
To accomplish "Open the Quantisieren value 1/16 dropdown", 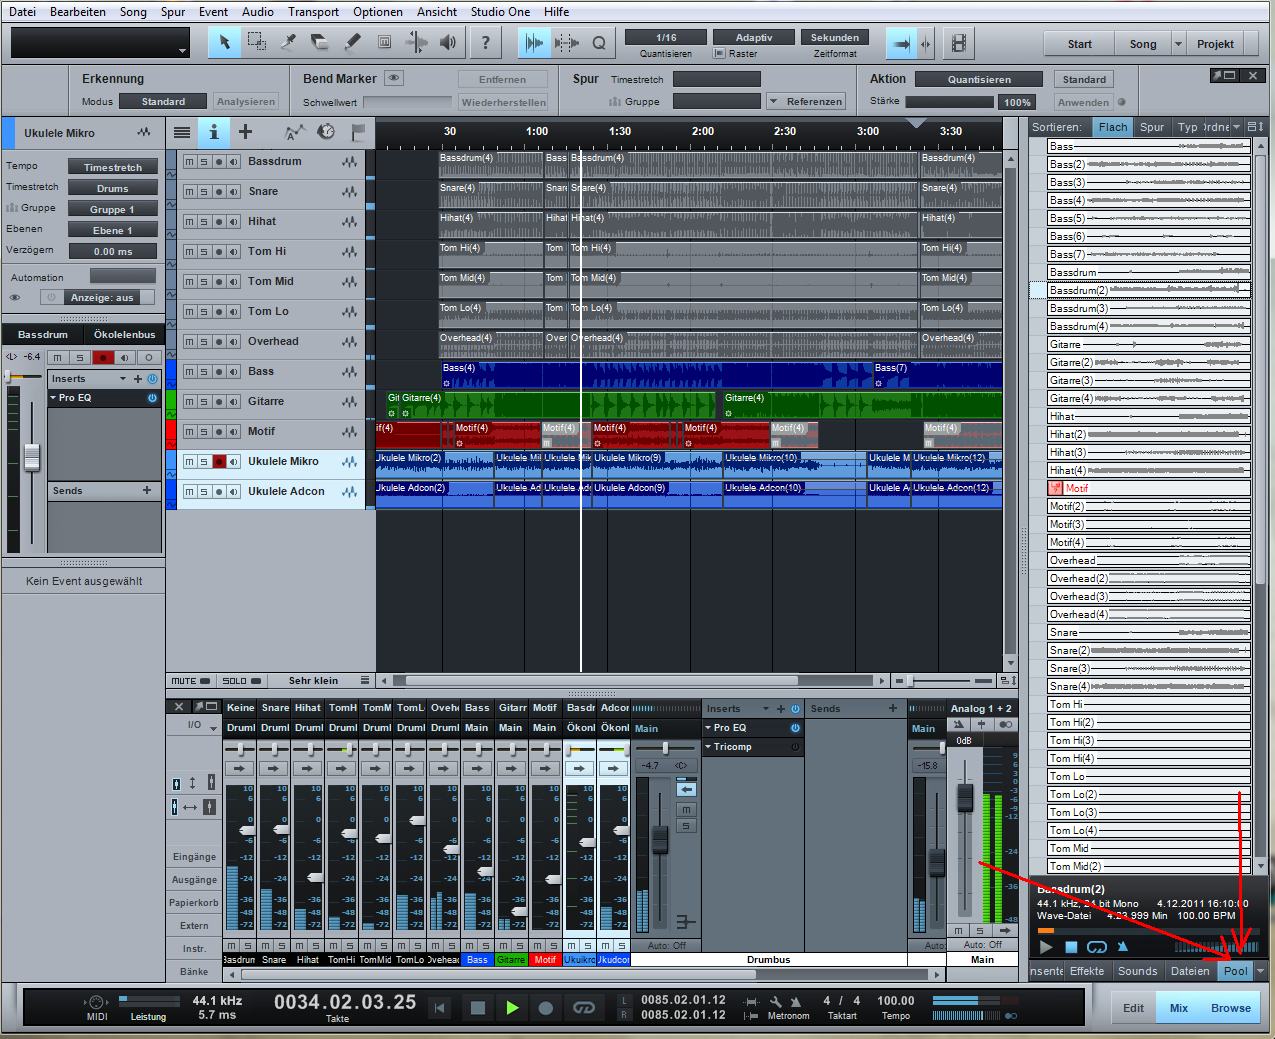I will pos(666,37).
